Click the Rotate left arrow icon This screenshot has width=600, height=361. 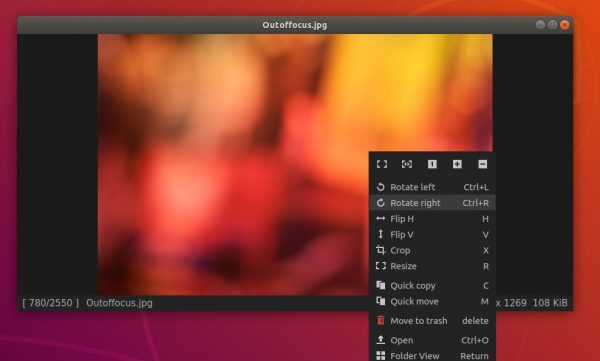coord(380,187)
